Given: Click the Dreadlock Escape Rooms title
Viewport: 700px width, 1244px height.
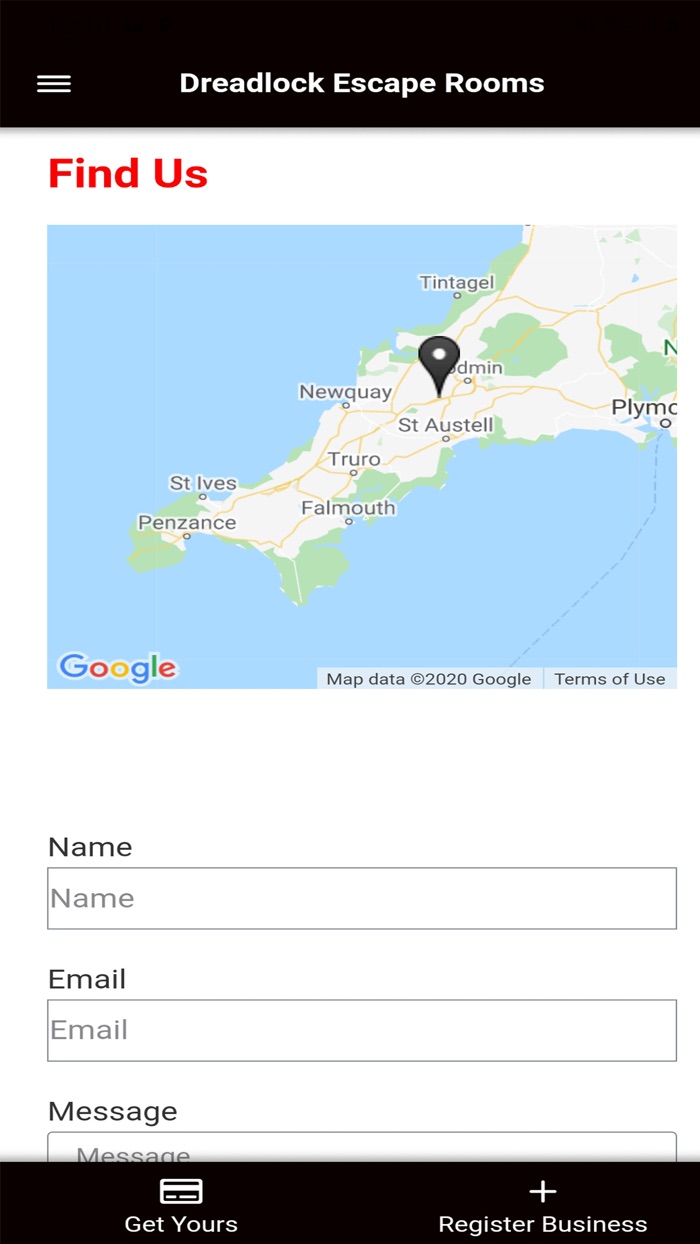Looking at the screenshot, I should coord(362,83).
